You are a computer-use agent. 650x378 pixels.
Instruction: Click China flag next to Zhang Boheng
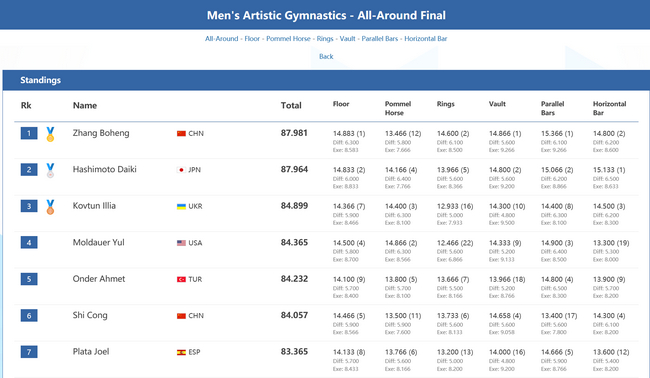click(181, 133)
